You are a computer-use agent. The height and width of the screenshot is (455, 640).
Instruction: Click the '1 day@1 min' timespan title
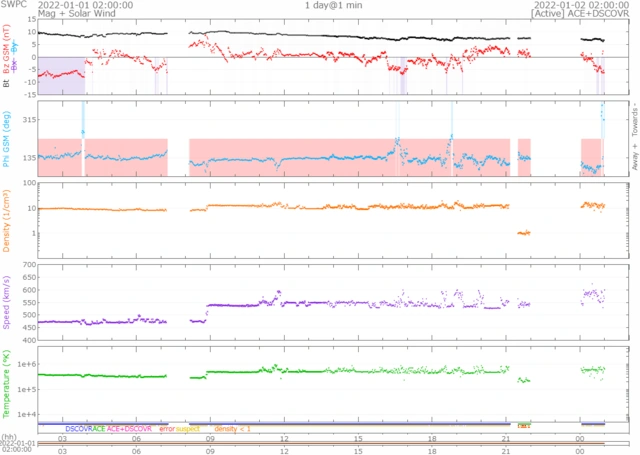click(335, 5)
